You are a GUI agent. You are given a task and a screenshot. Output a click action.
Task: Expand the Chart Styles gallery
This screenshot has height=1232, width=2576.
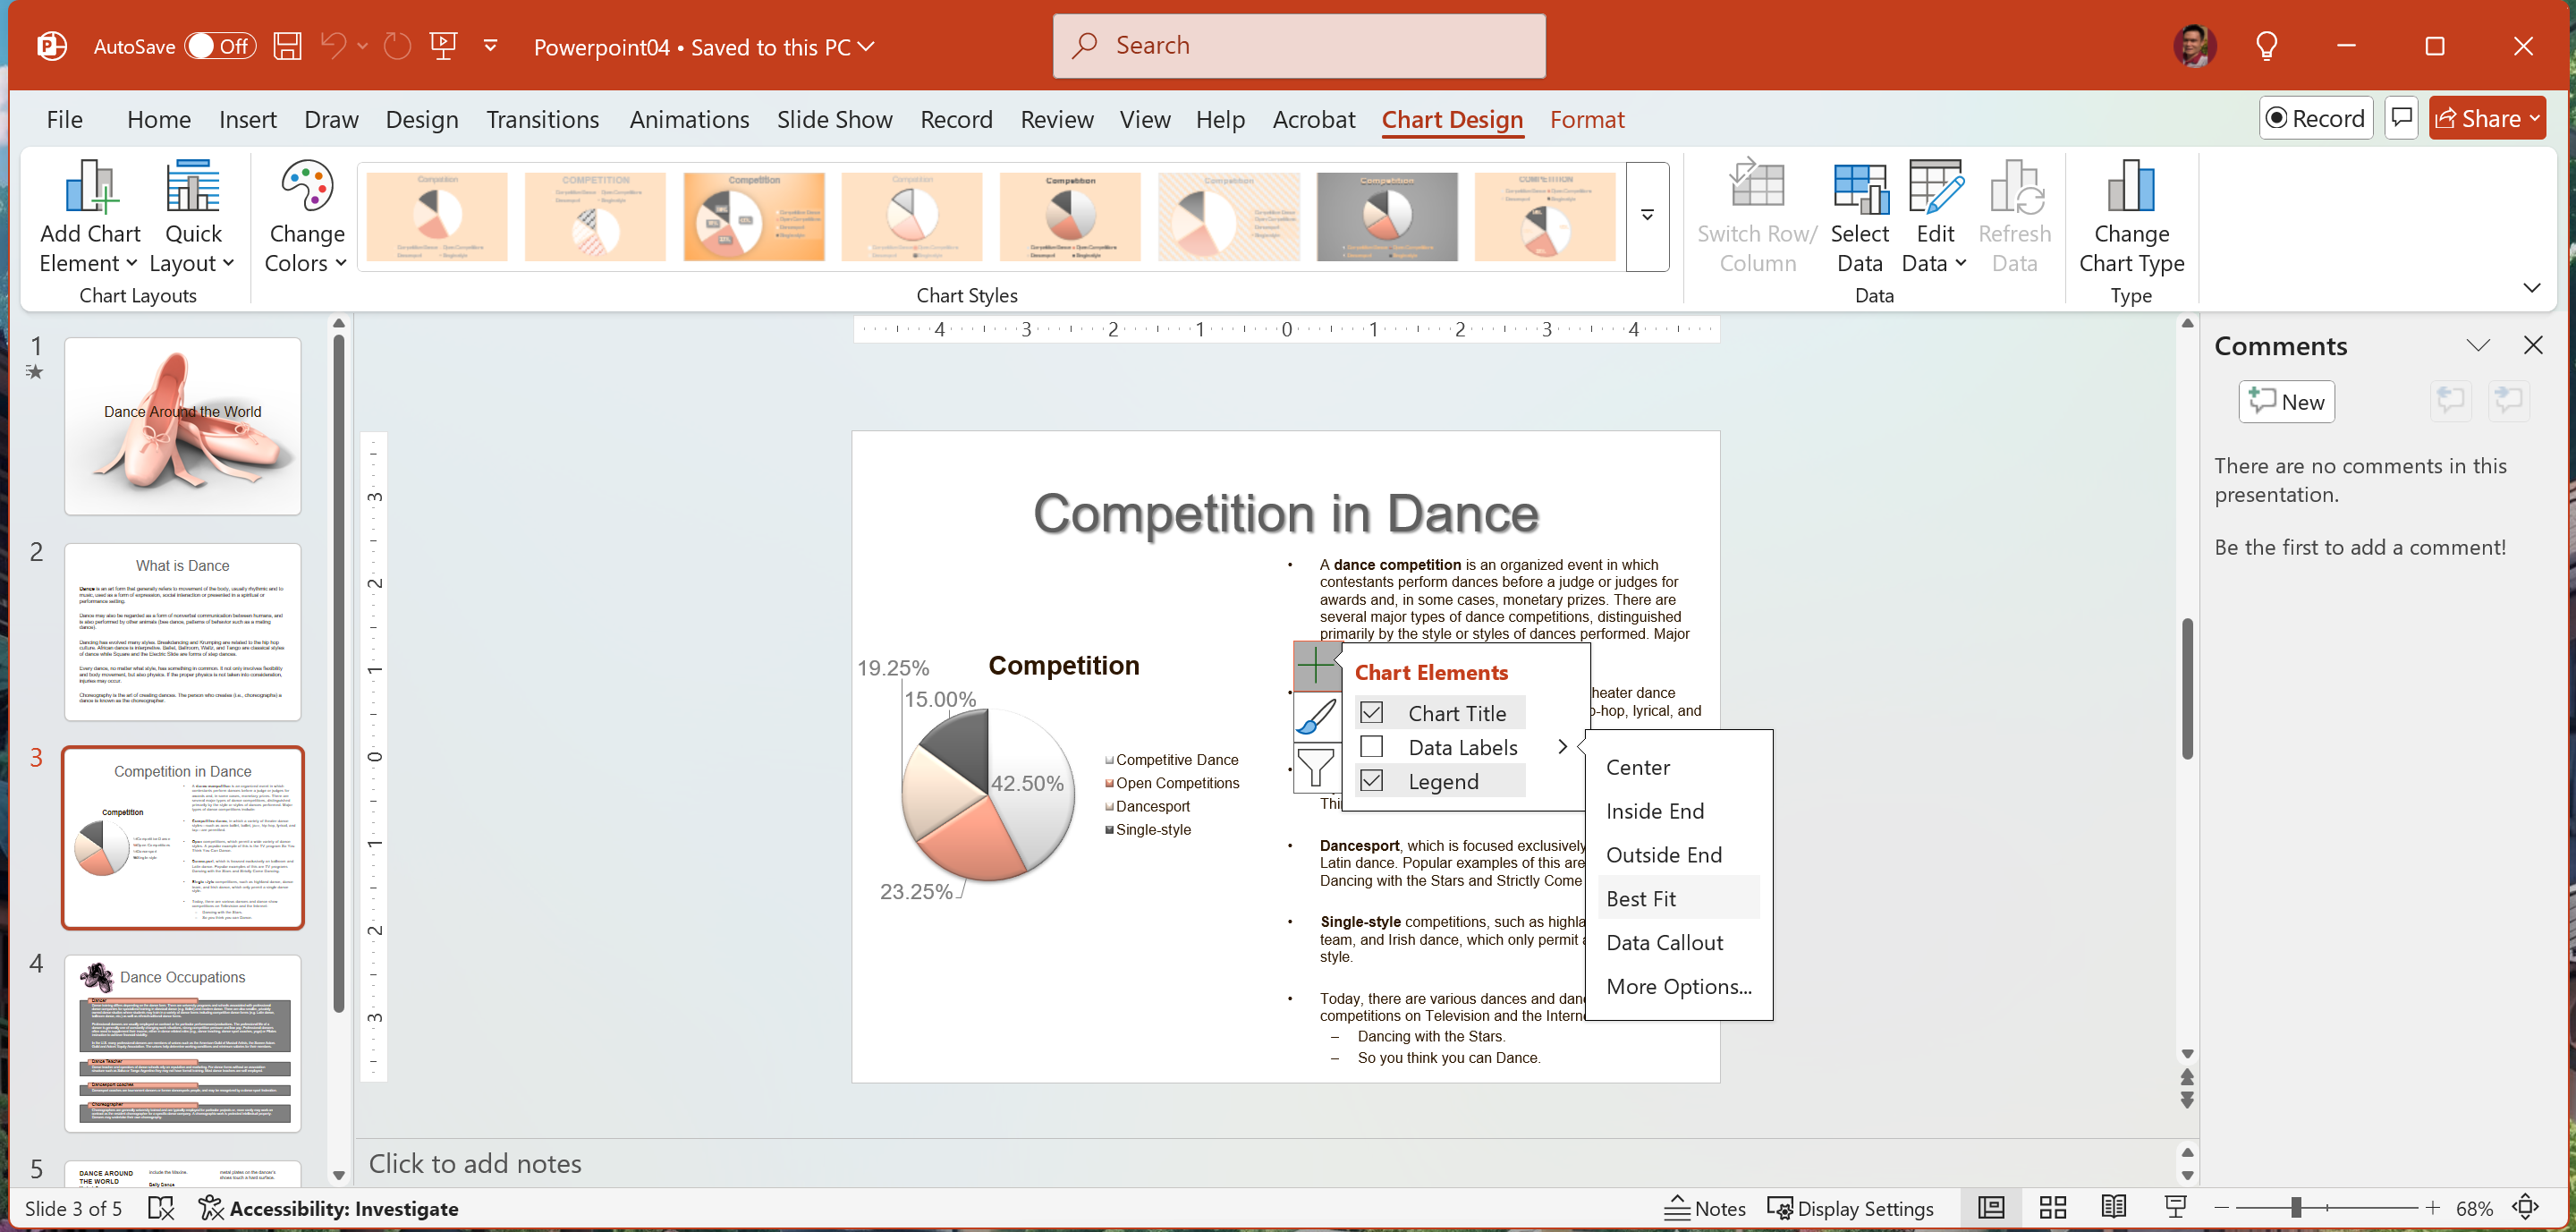pyautogui.click(x=1647, y=216)
